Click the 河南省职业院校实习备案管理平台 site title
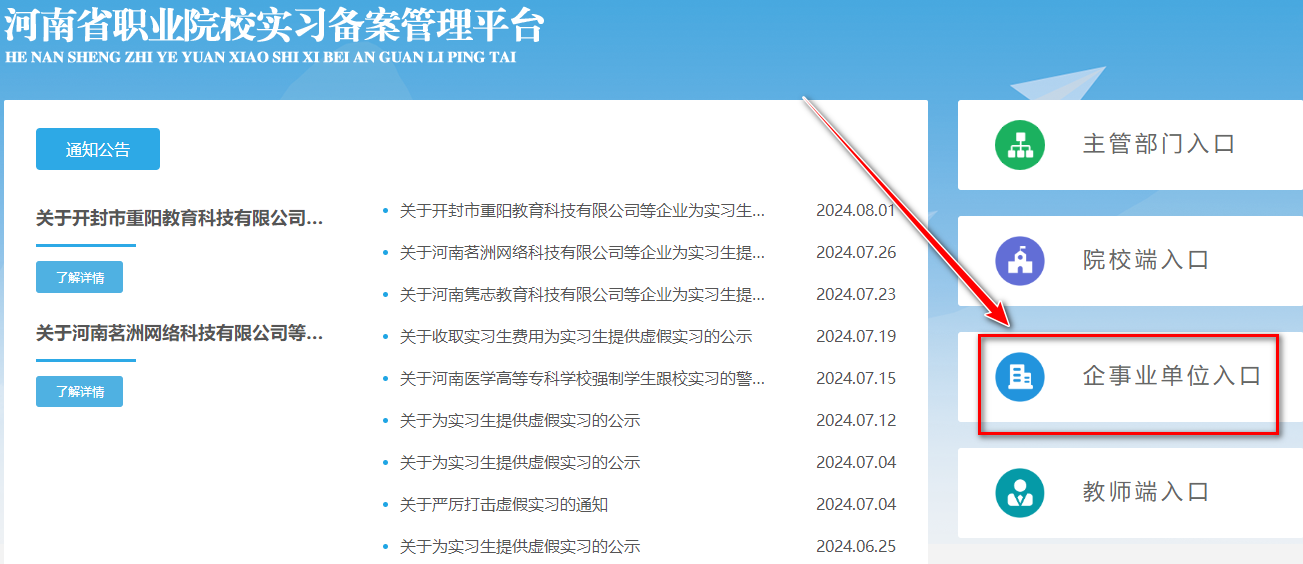 click(273, 26)
